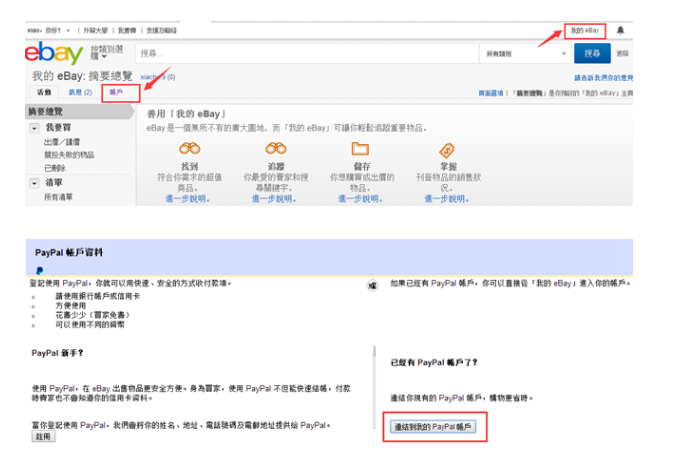Image resolution: width=674 pixels, height=465 pixels.
Task: Click the 頁面選項 link
Action: [x=491, y=93]
